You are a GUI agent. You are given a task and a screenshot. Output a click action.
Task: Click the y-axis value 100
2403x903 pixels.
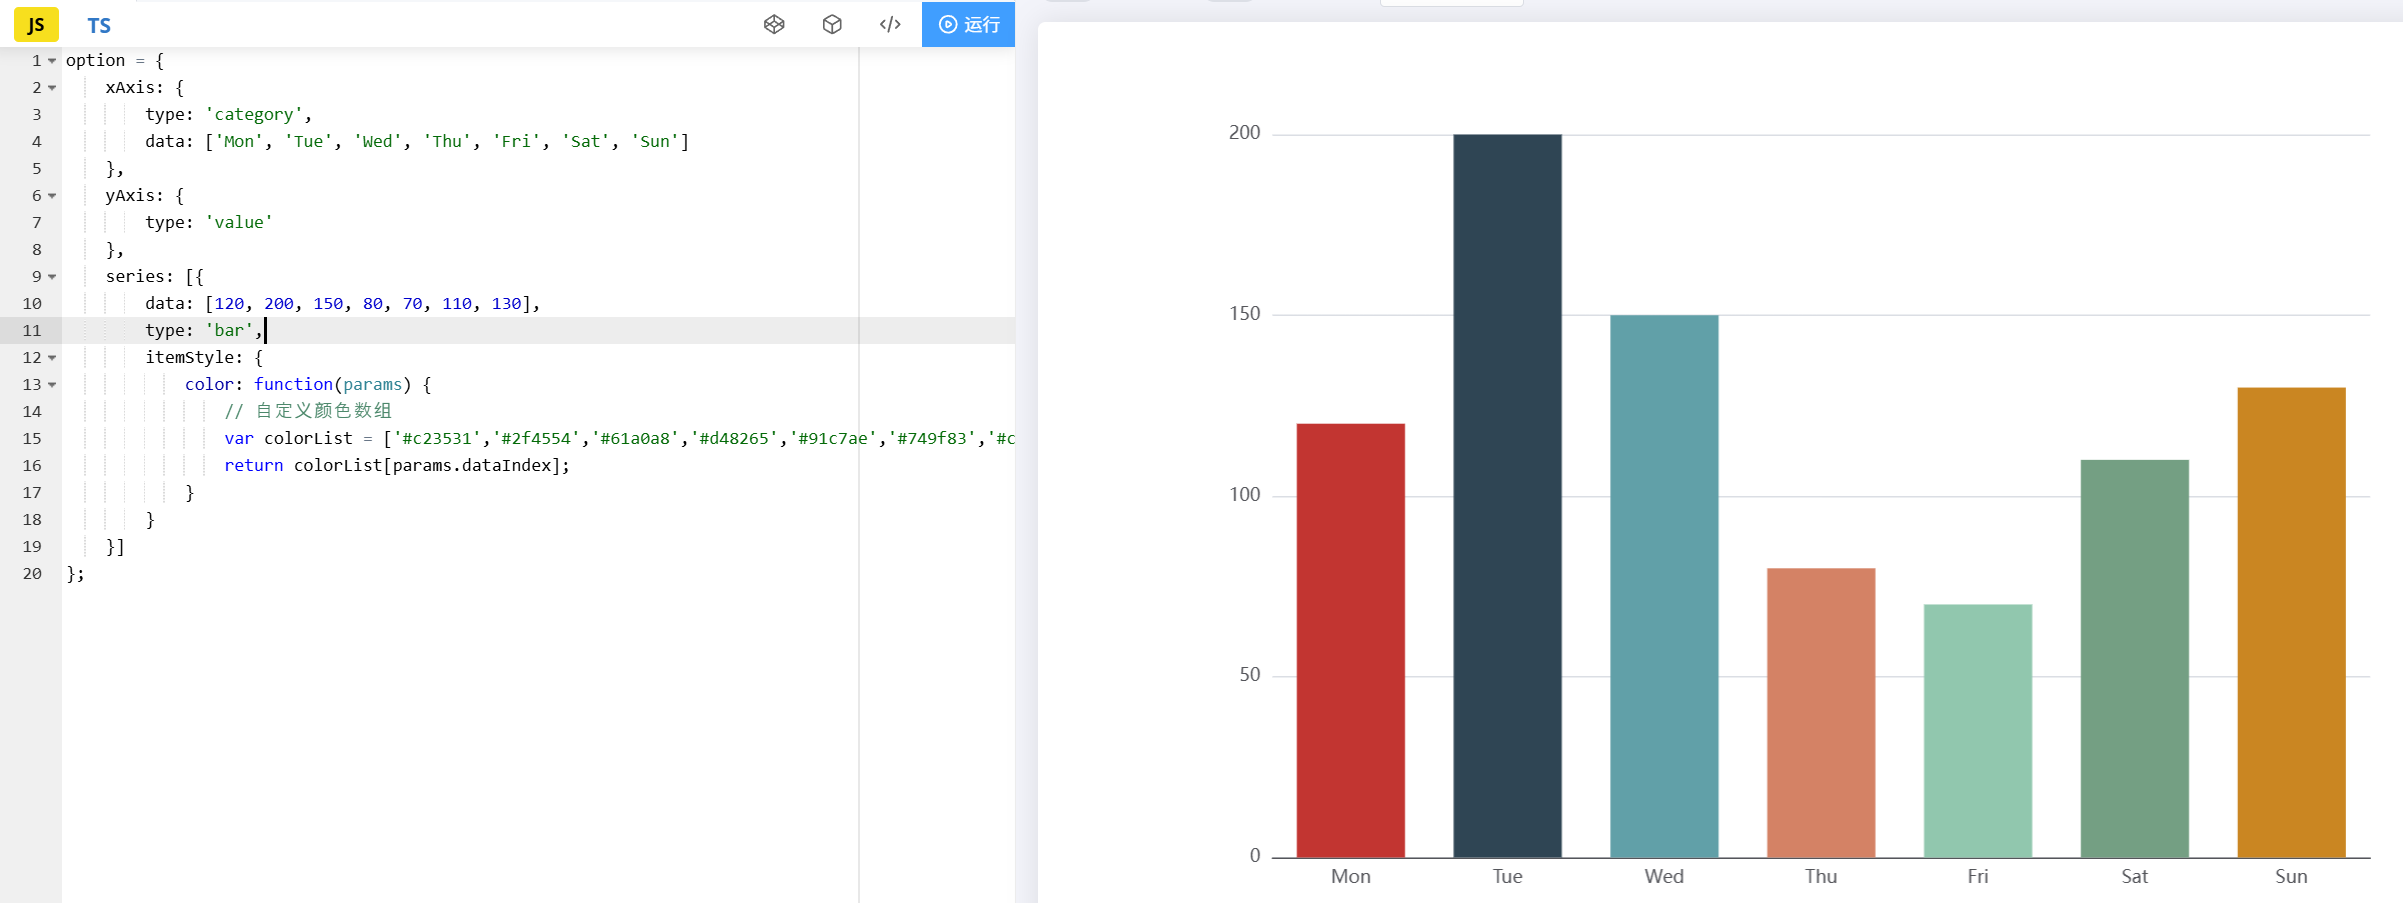tap(1245, 495)
